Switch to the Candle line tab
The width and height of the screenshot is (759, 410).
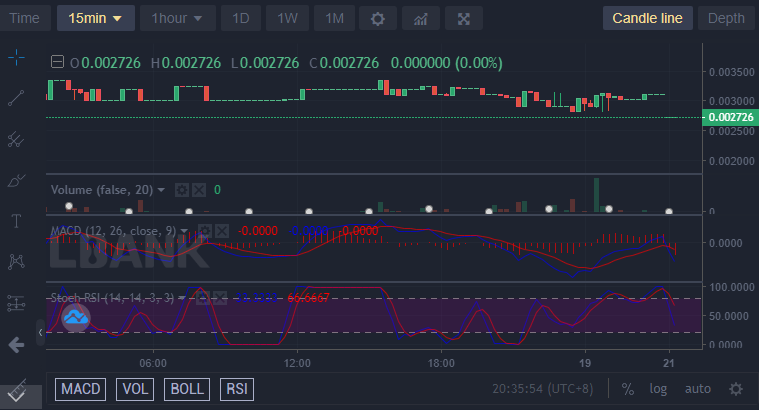tap(647, 18)
